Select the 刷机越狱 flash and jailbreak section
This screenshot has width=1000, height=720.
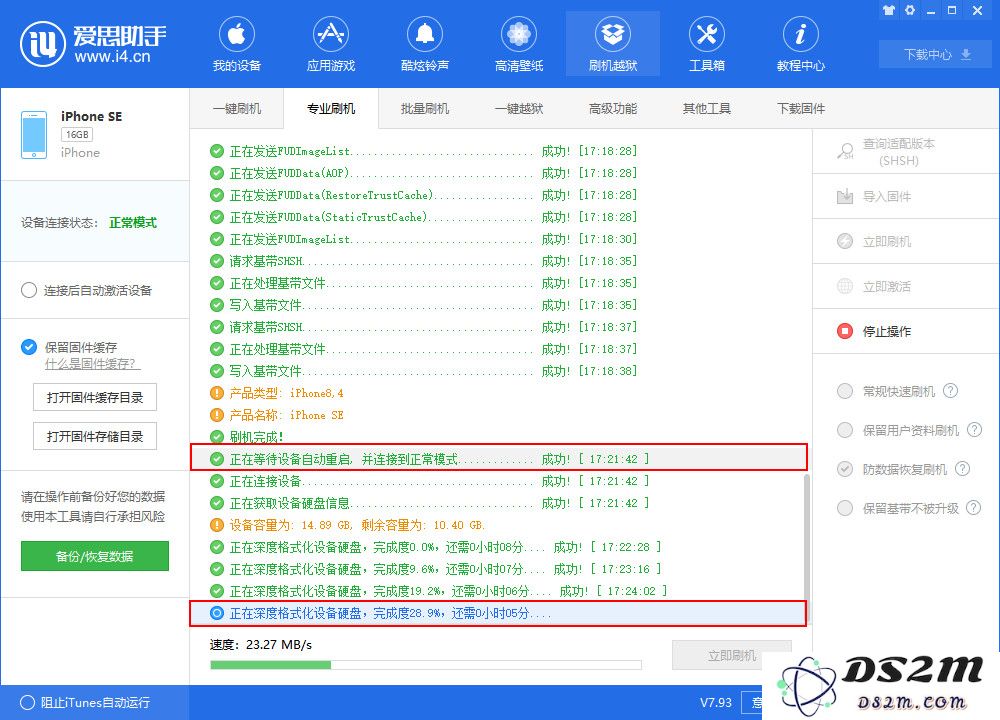[613, 43]
